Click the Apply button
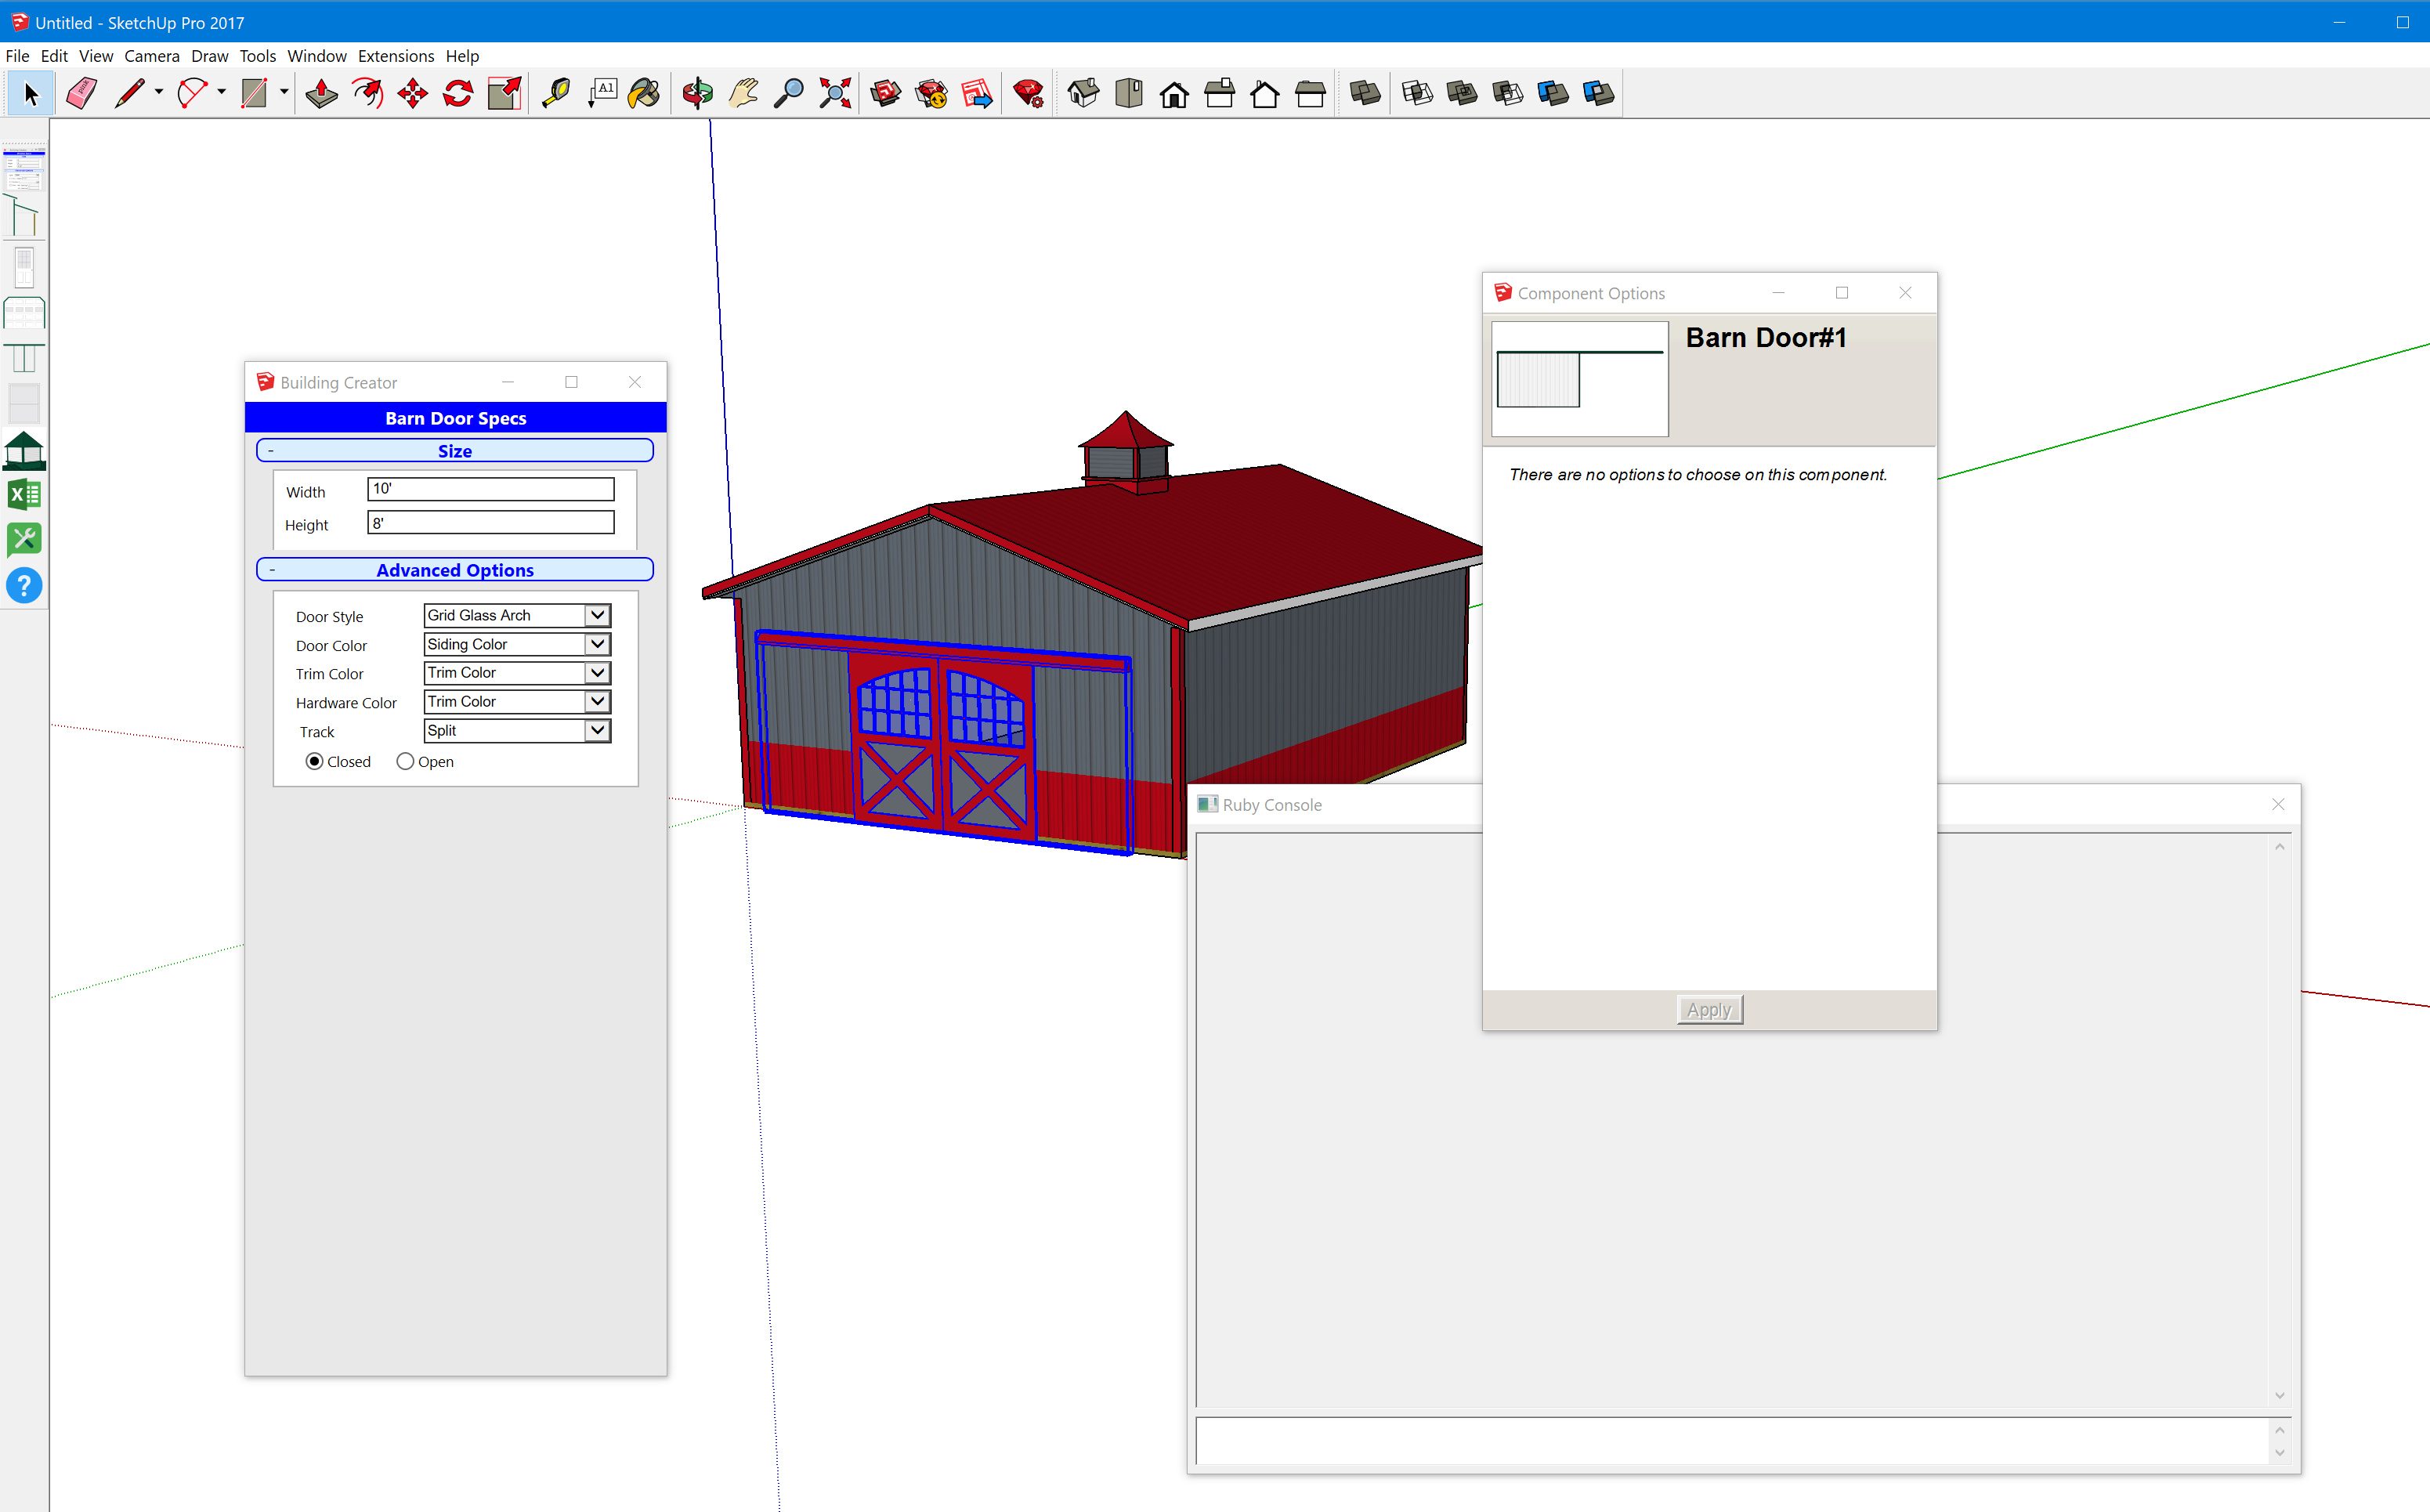 1709,1010
